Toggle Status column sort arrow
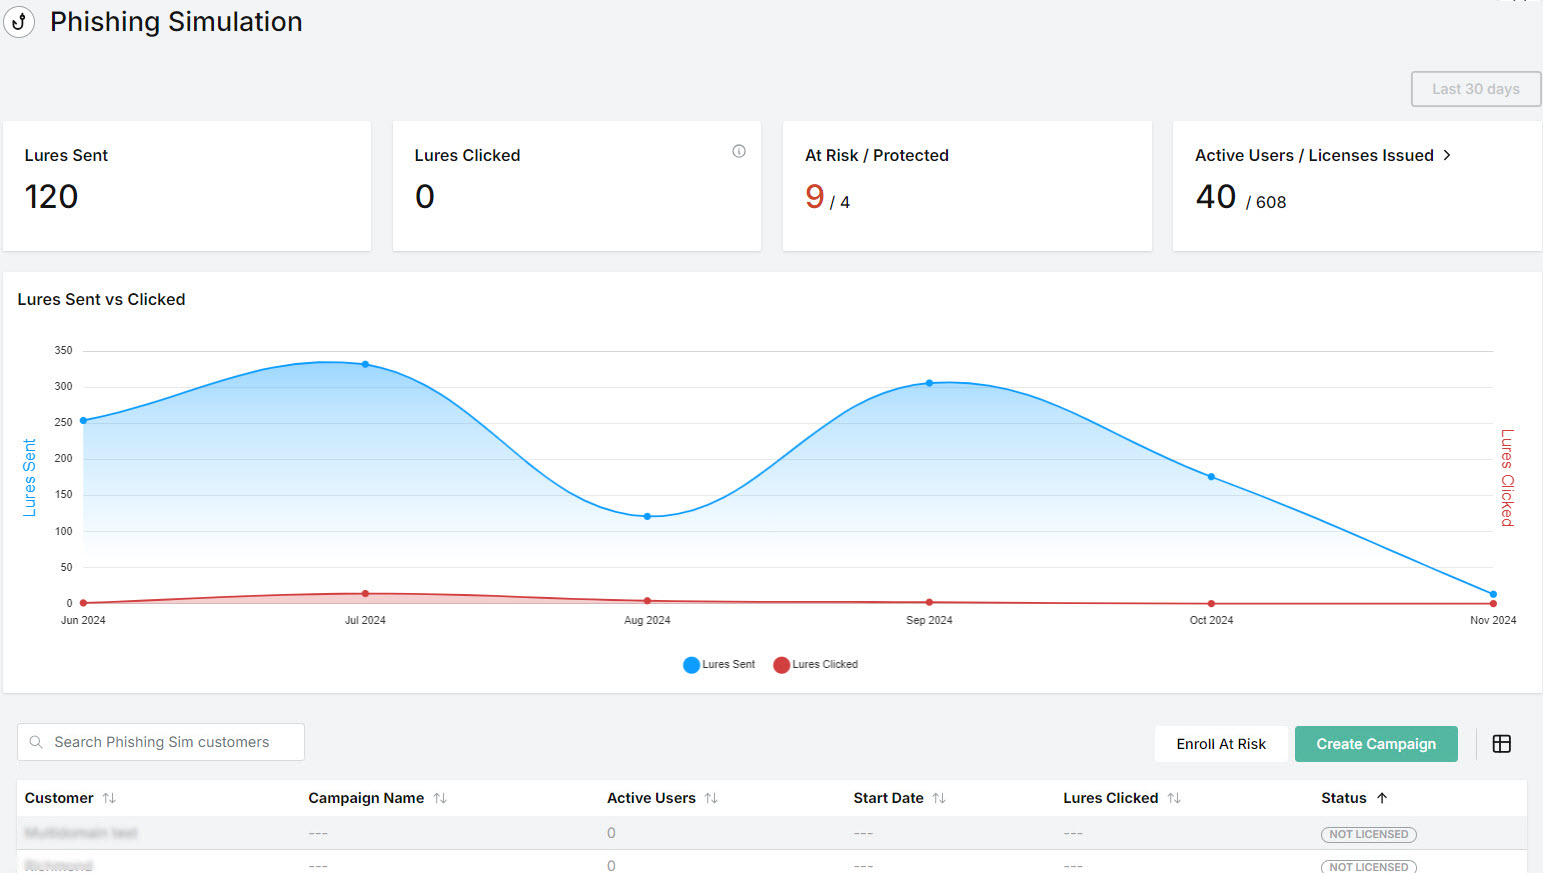 click(x=1382, y=798)
